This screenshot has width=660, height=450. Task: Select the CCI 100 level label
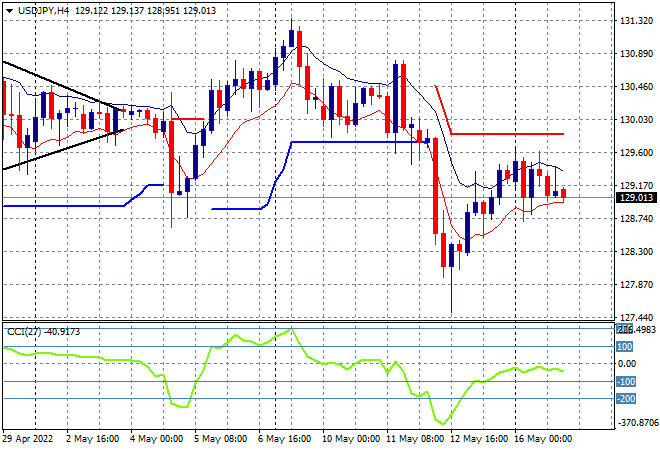[x=625, y=347]
